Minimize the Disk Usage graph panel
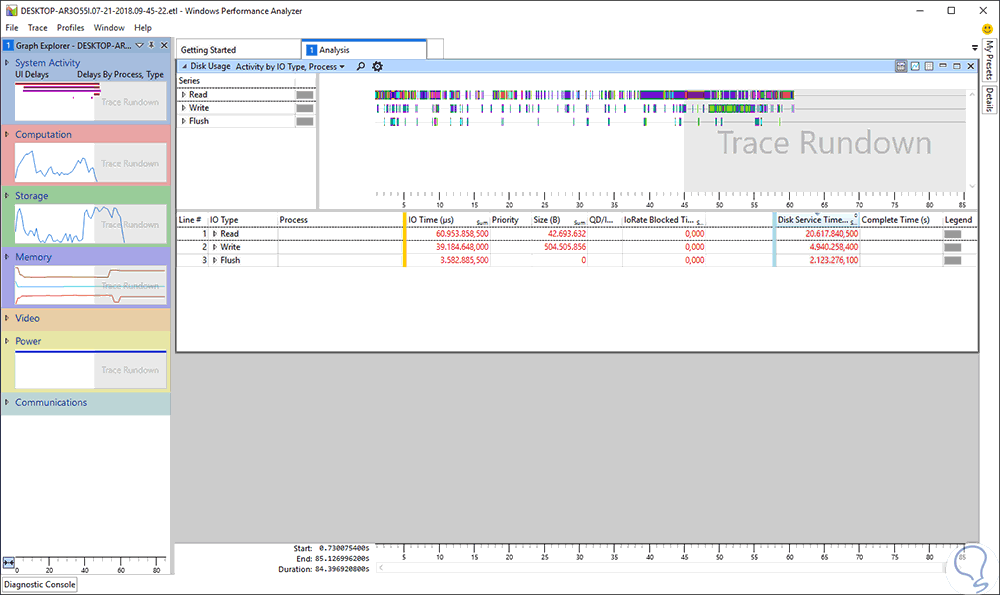 (943, 66)
